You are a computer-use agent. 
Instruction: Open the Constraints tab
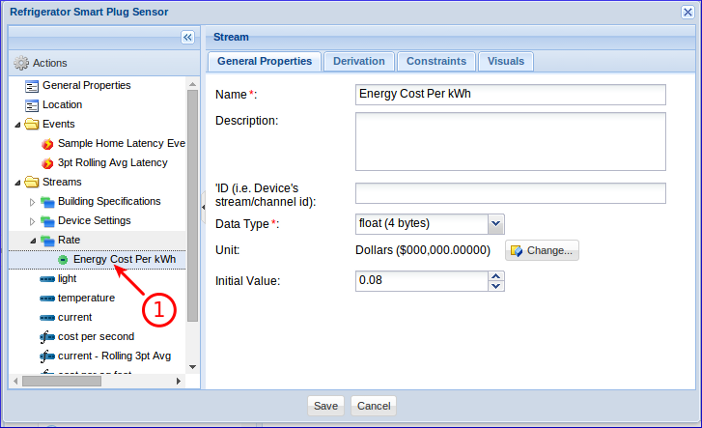(435, 62)
